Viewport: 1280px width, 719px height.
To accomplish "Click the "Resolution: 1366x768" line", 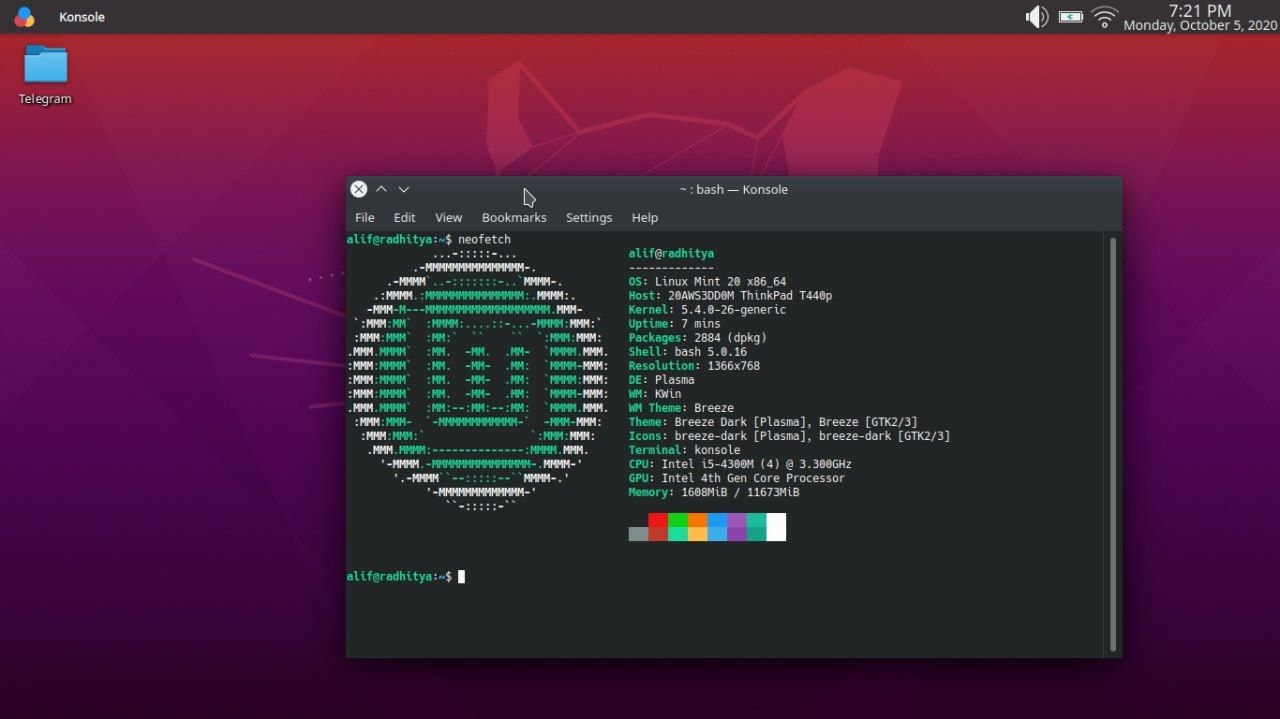I will click(x=694, y=366).
